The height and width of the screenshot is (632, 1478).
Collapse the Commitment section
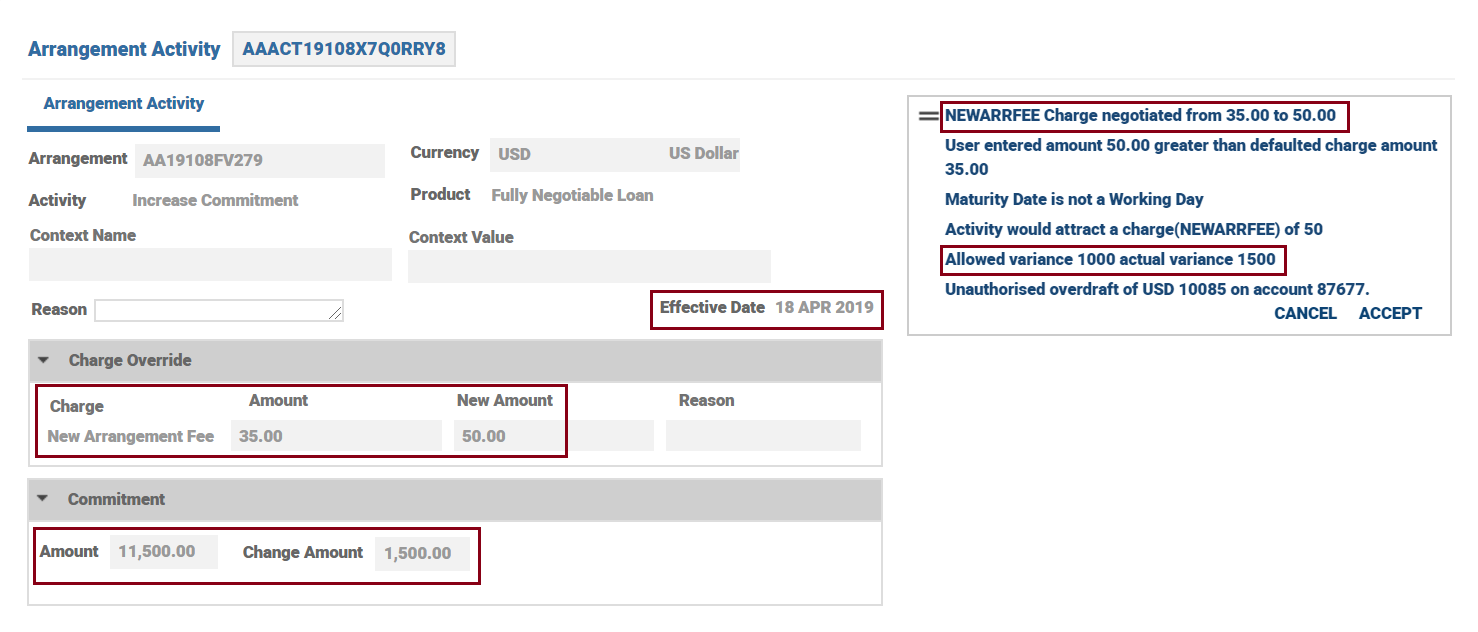point(43,499)
